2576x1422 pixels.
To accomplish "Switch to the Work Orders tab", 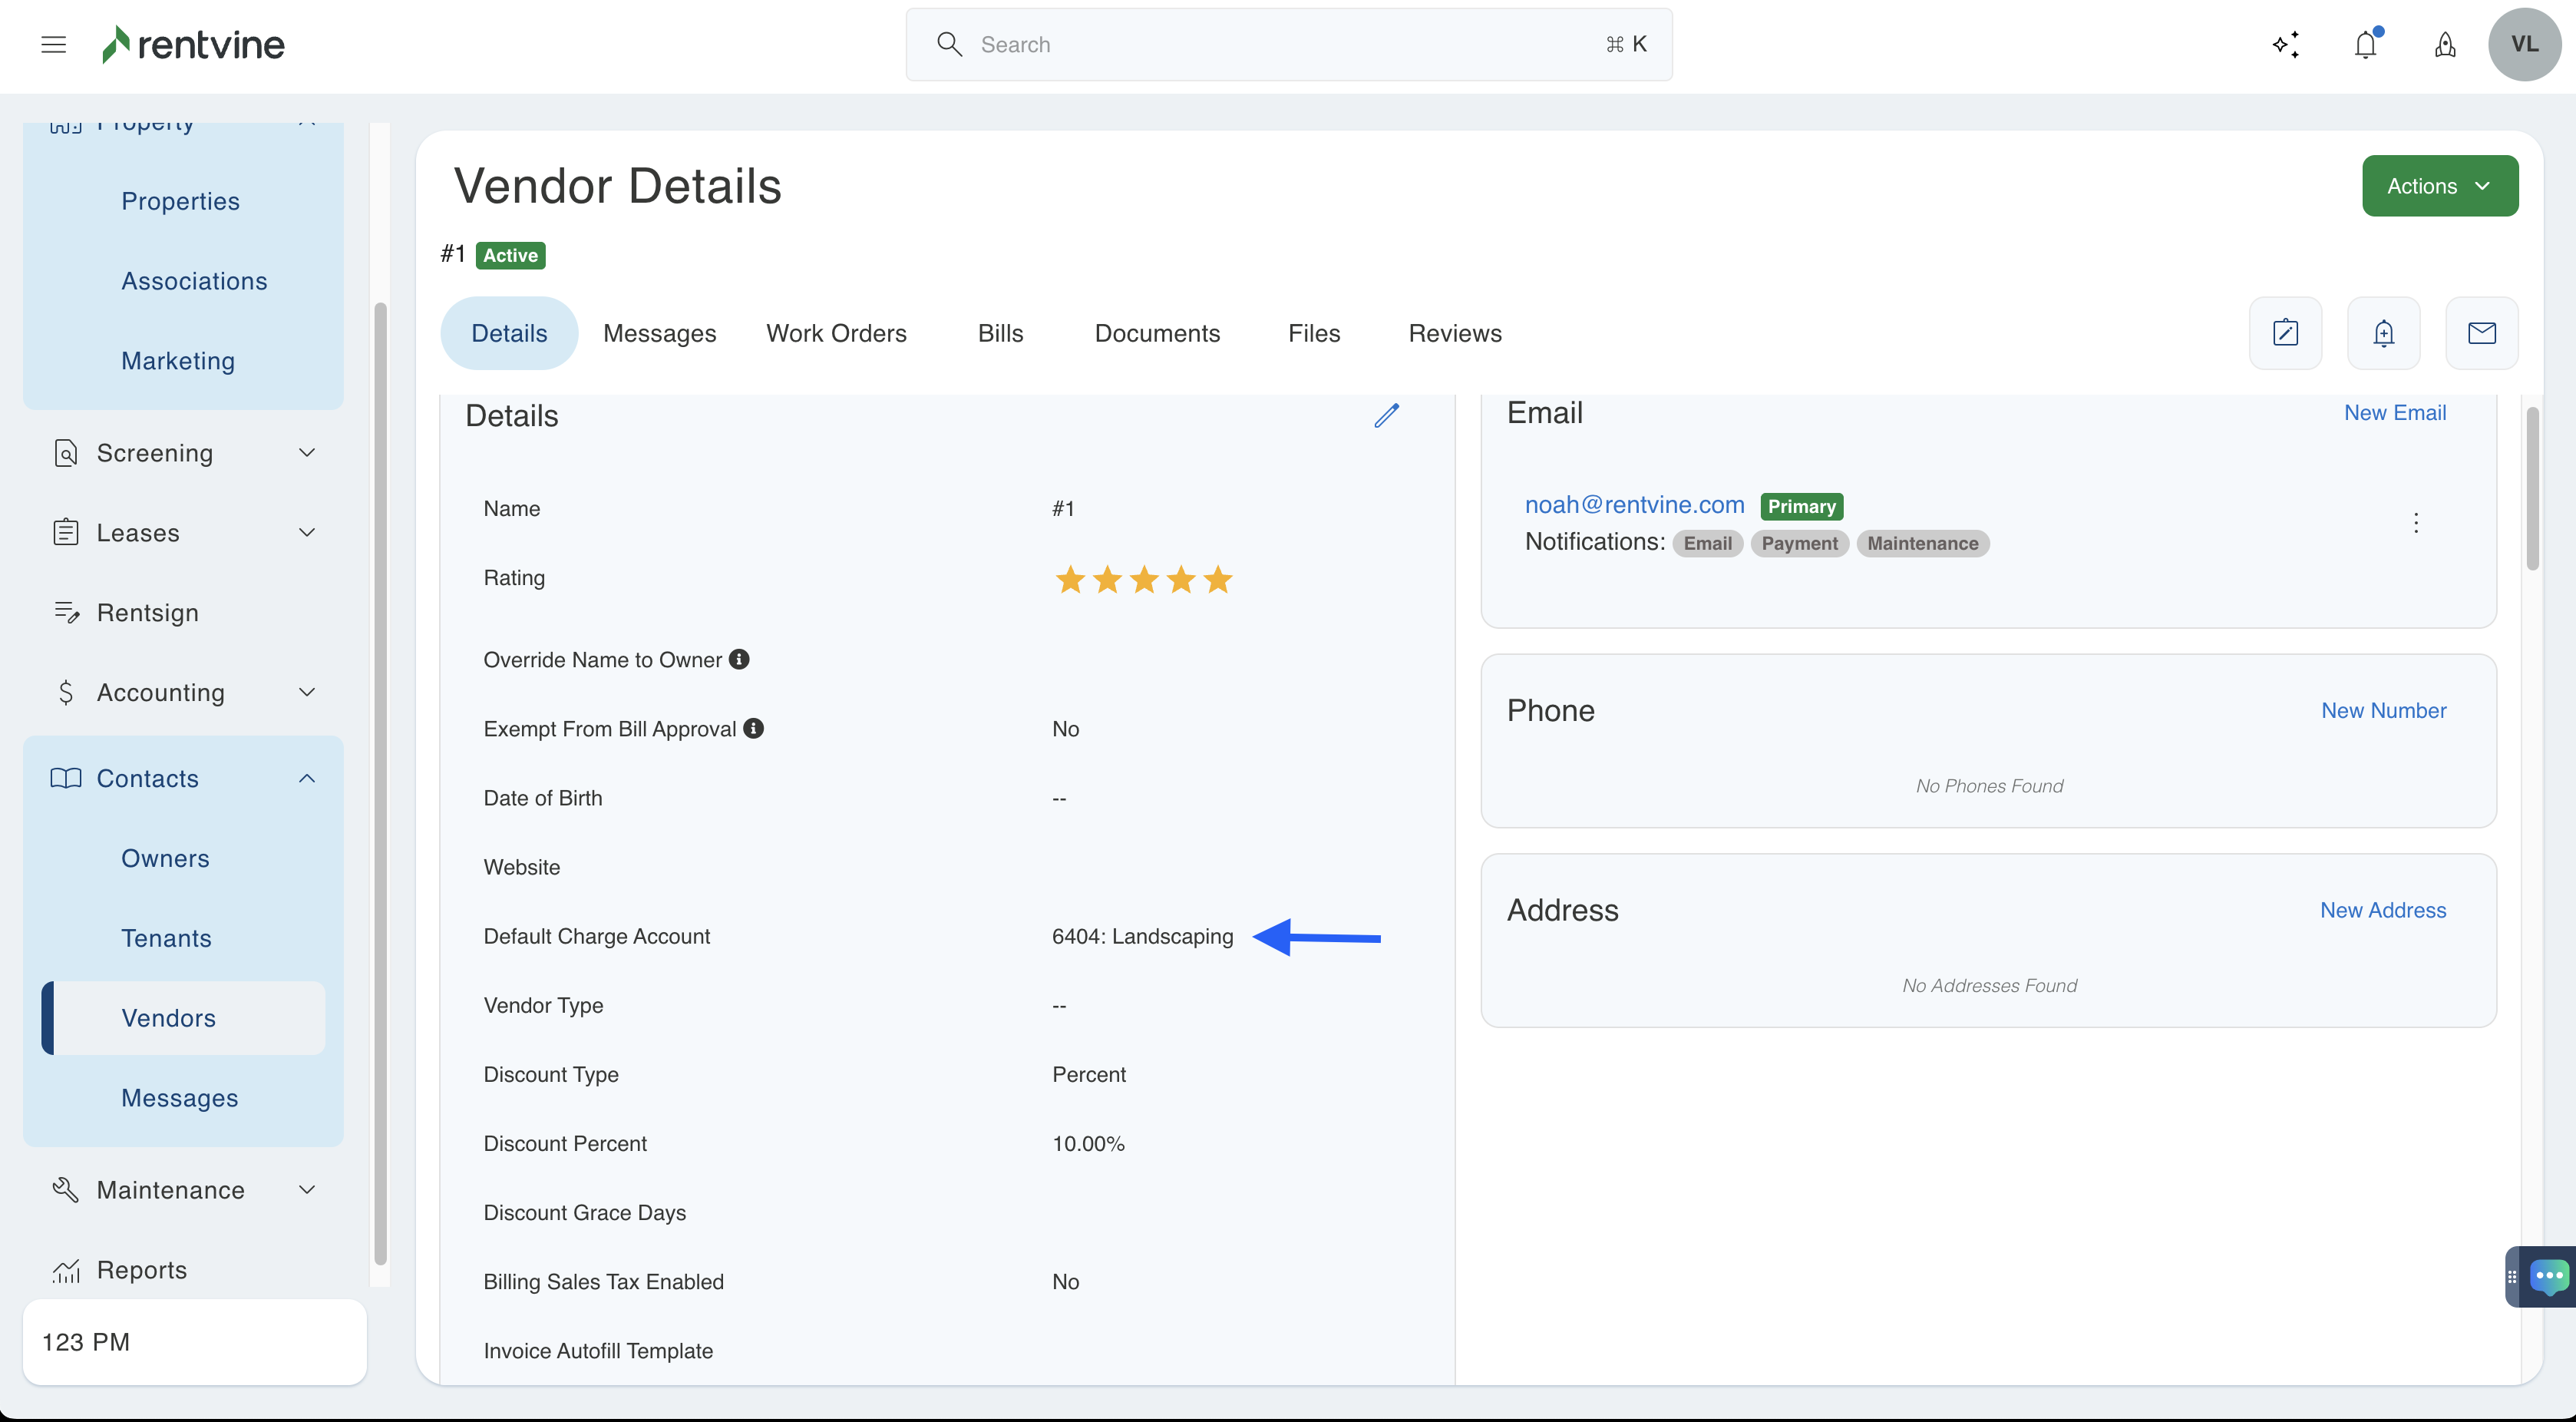I will coord(836,333).
